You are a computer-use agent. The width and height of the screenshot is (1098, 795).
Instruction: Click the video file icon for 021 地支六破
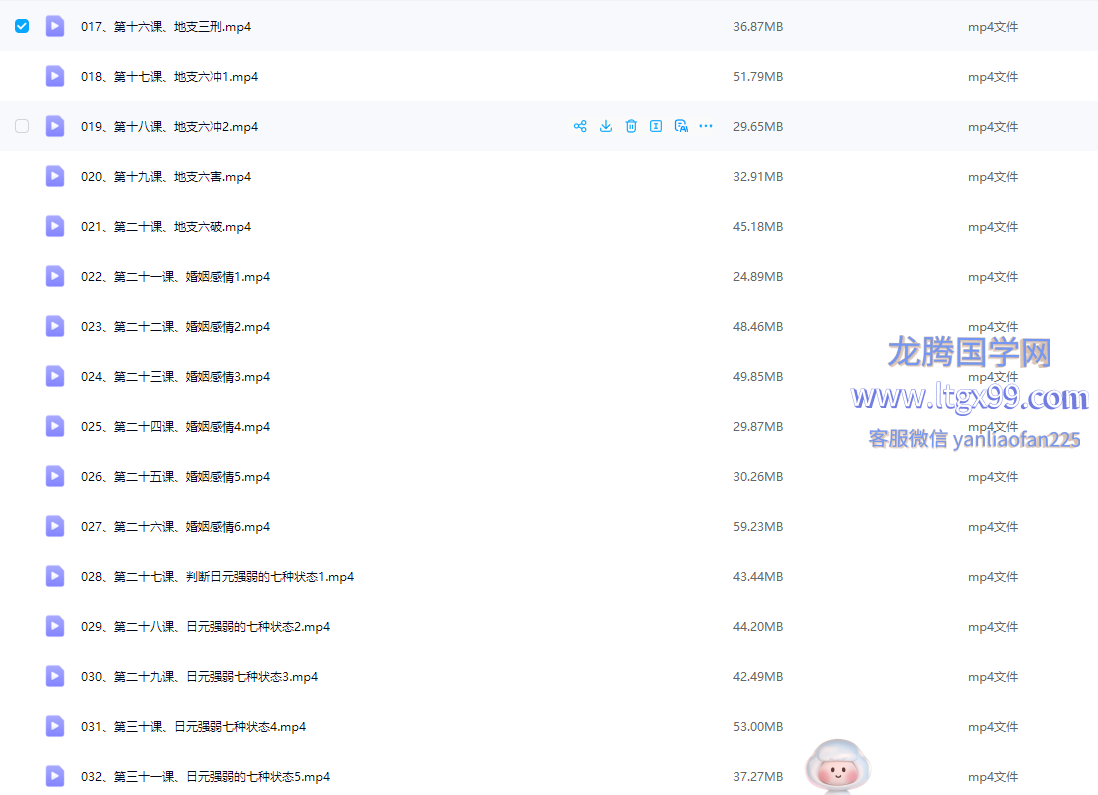point(55,226)
